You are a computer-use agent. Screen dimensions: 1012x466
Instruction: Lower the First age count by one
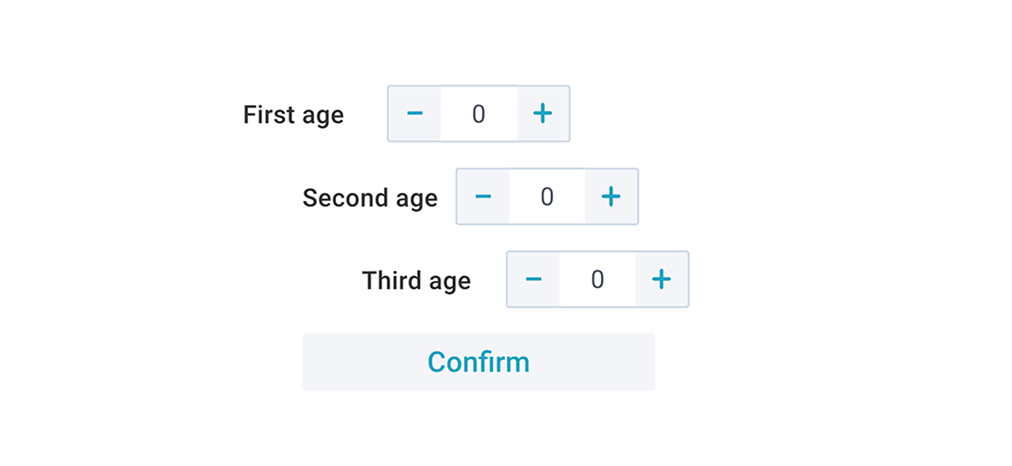(x=415, y=114)
